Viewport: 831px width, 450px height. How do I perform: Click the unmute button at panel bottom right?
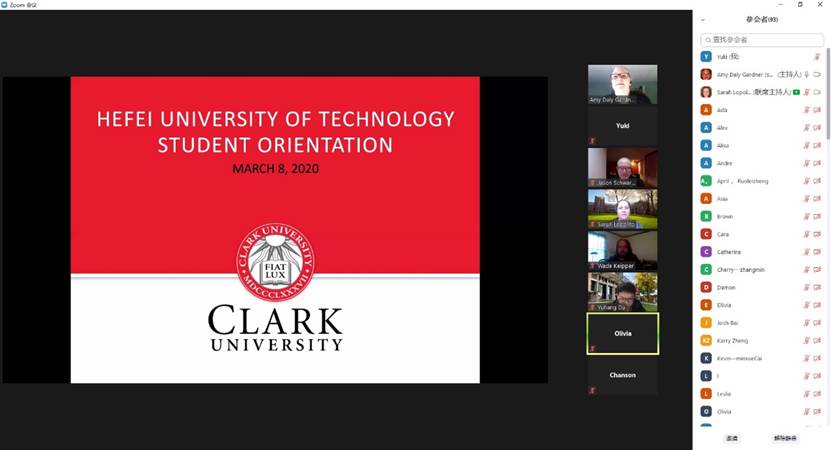(785, 438)
